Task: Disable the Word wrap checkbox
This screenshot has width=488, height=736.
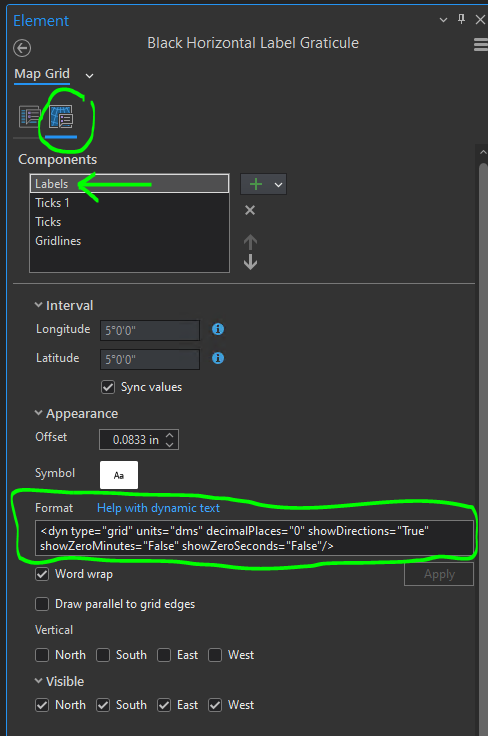Action: click(x=42, y=574)
